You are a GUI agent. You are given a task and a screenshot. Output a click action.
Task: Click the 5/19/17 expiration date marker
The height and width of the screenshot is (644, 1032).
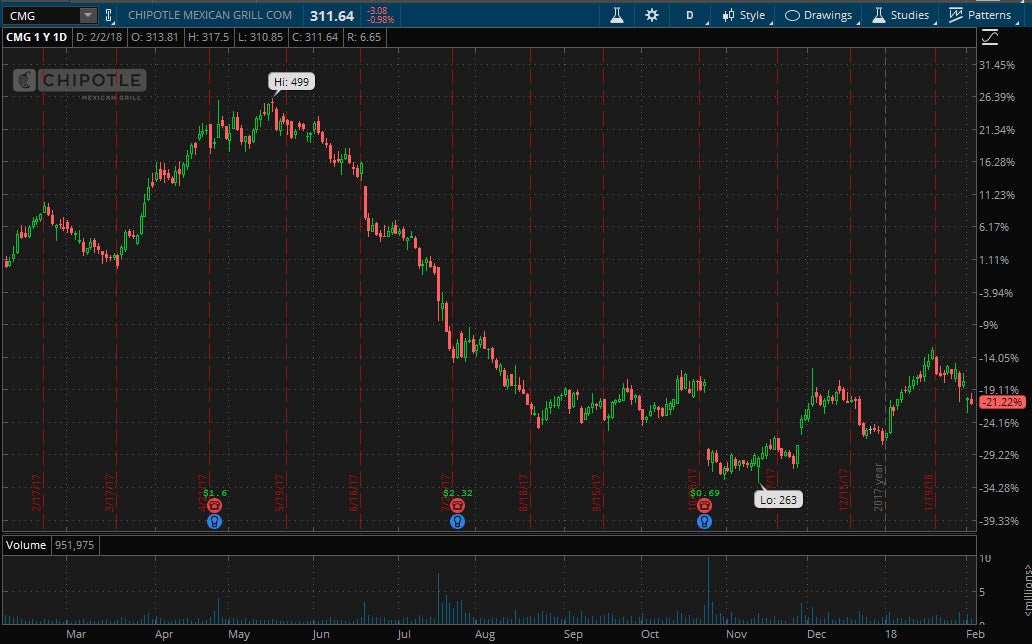coord(280,493)
